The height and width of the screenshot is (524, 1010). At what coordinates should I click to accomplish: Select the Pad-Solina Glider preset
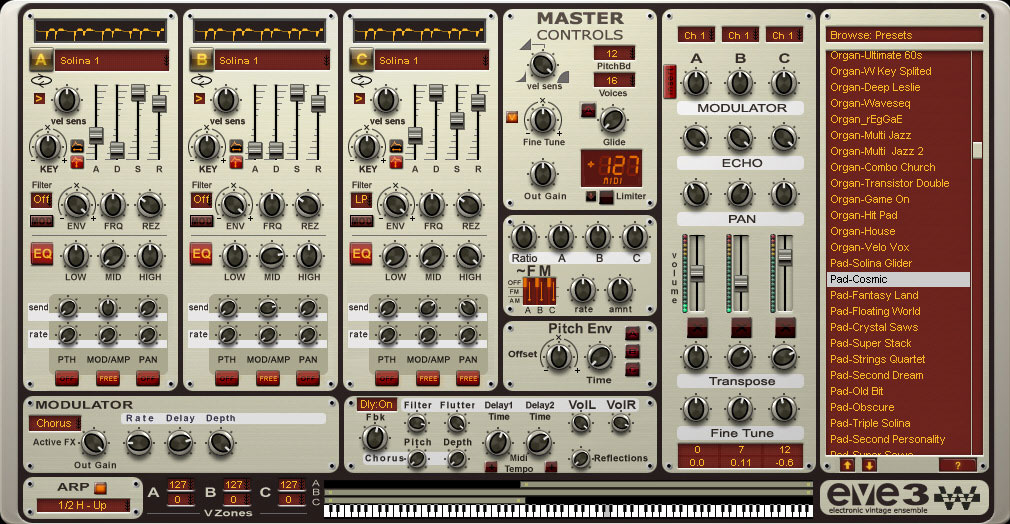(x=898, y=263)
